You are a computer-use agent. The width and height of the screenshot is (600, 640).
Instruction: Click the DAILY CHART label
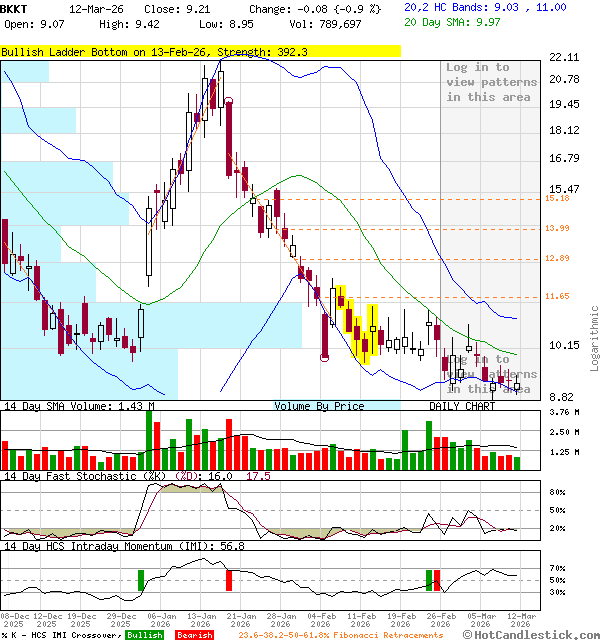click(x=462, y=406)
